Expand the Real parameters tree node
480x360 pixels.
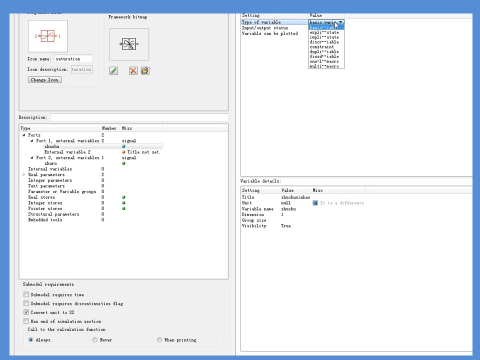tap(24, 174)
